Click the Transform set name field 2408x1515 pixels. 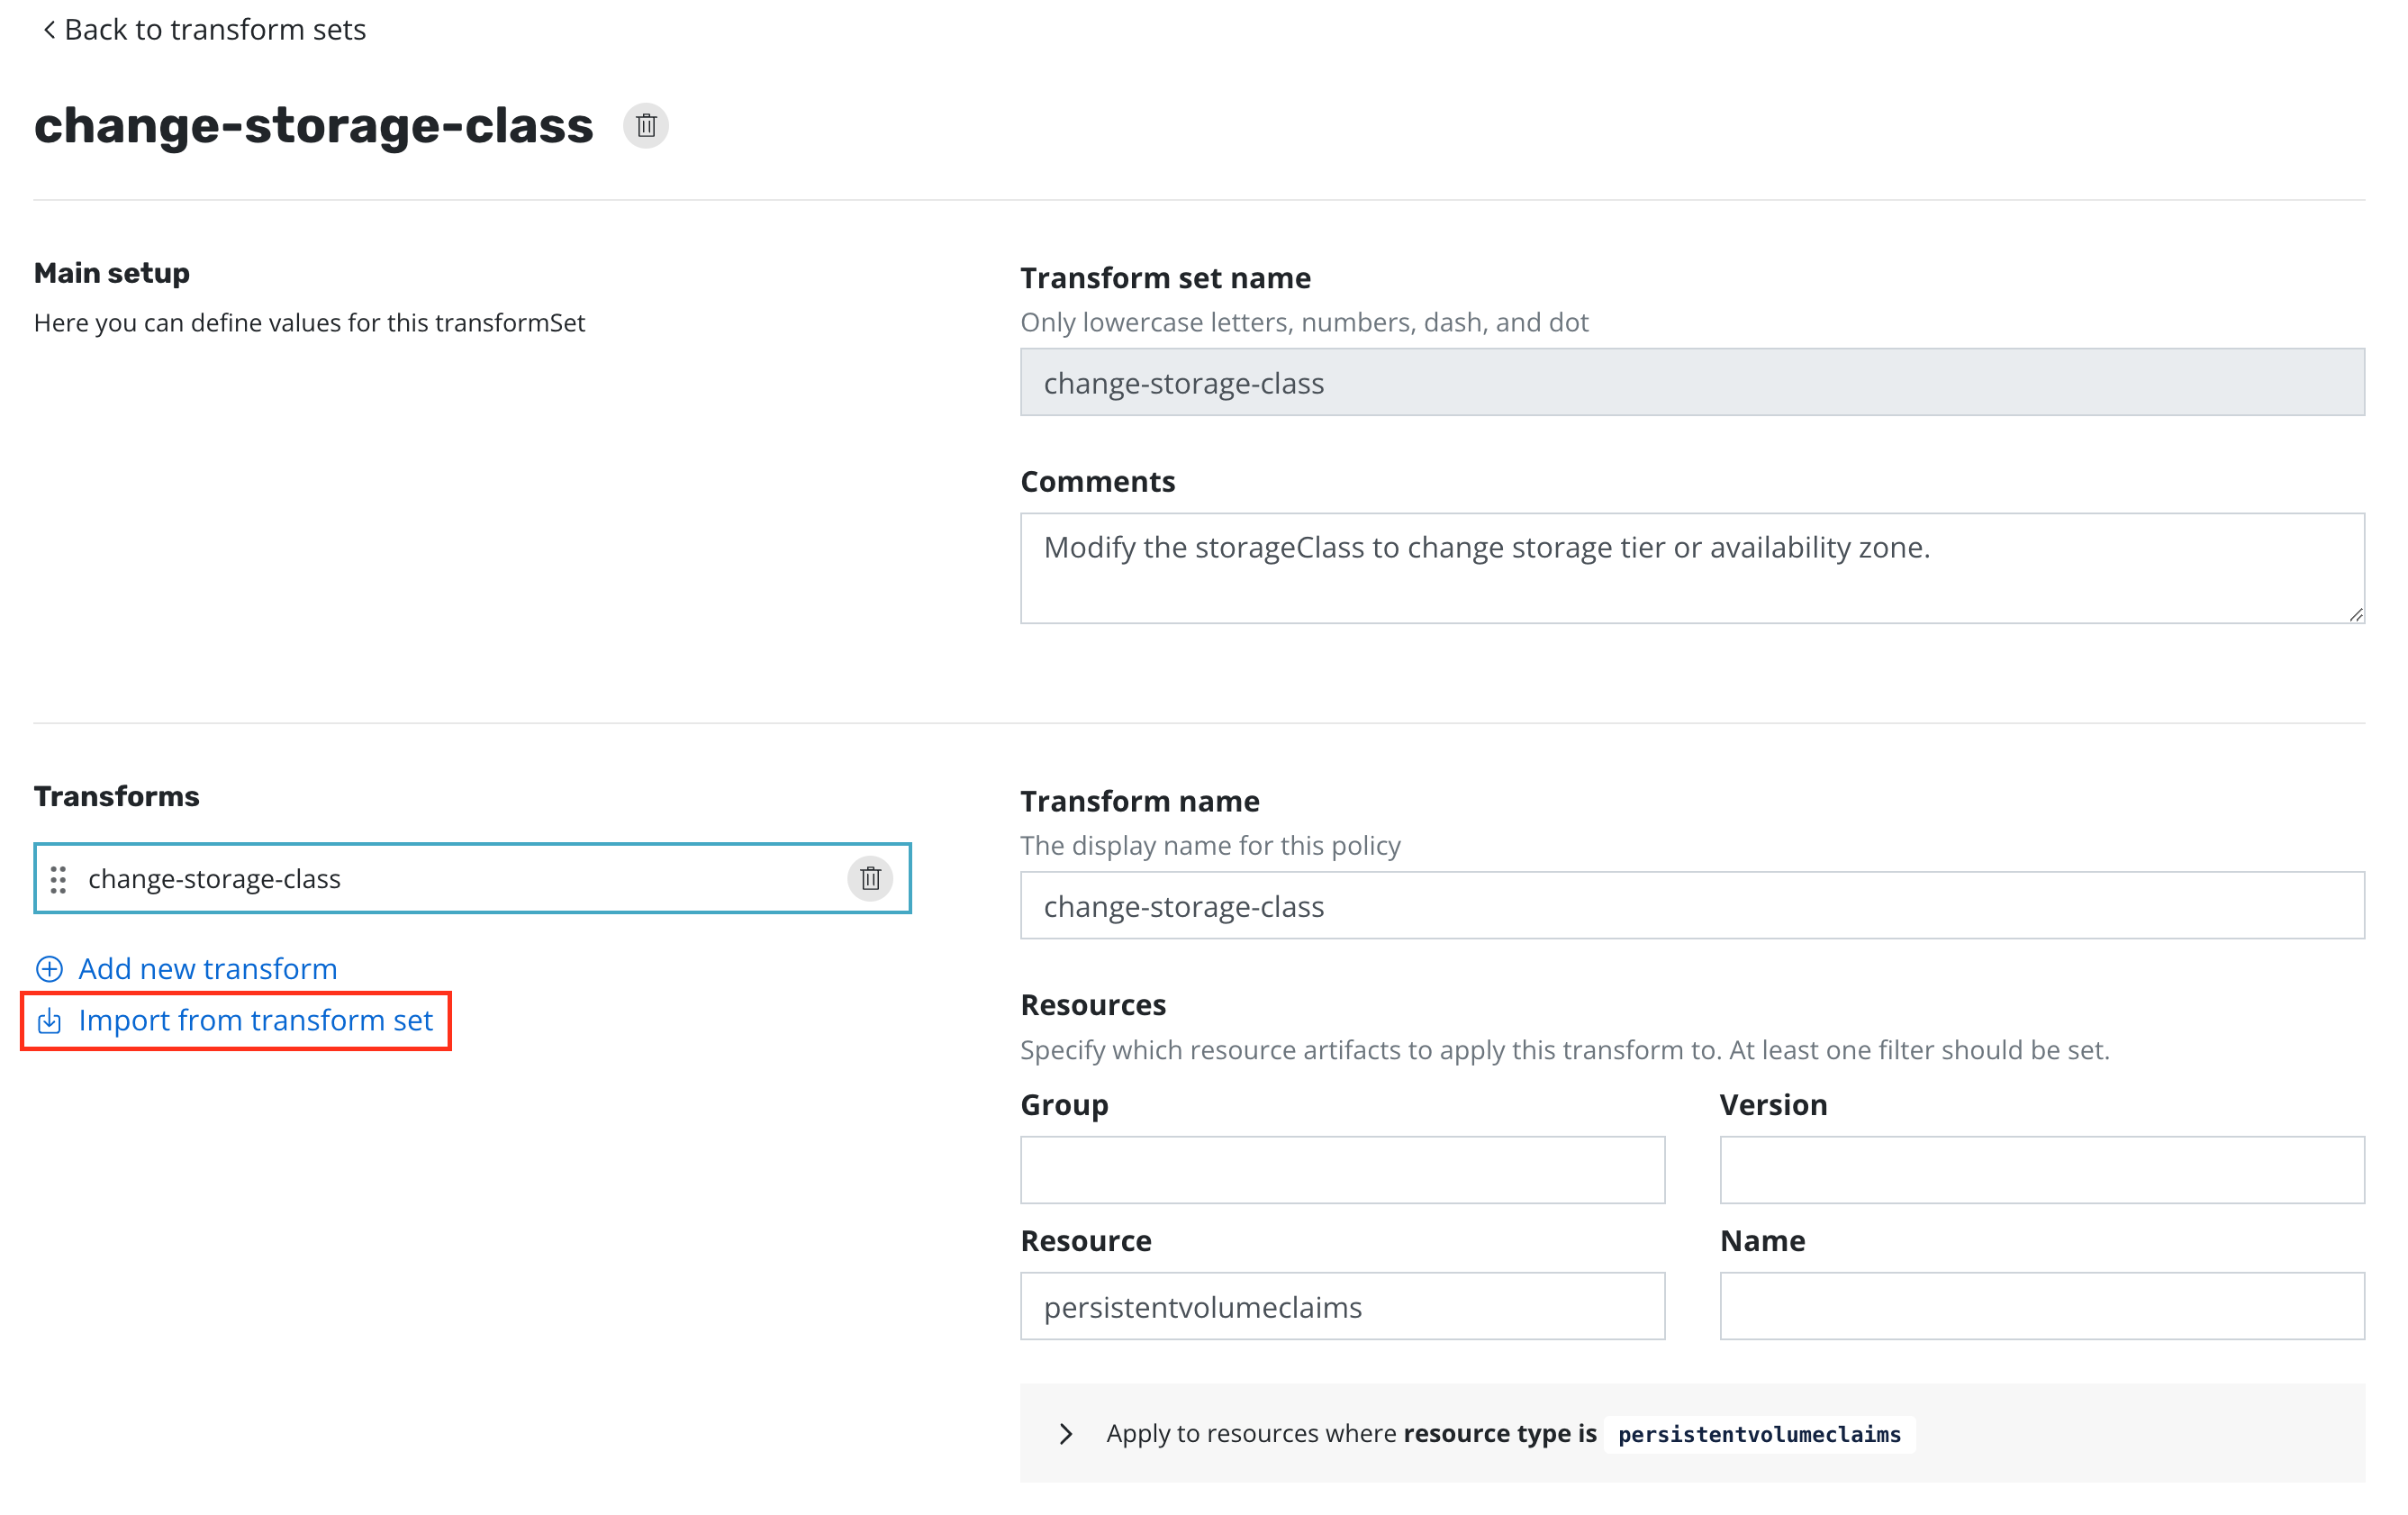(1691, 382)
